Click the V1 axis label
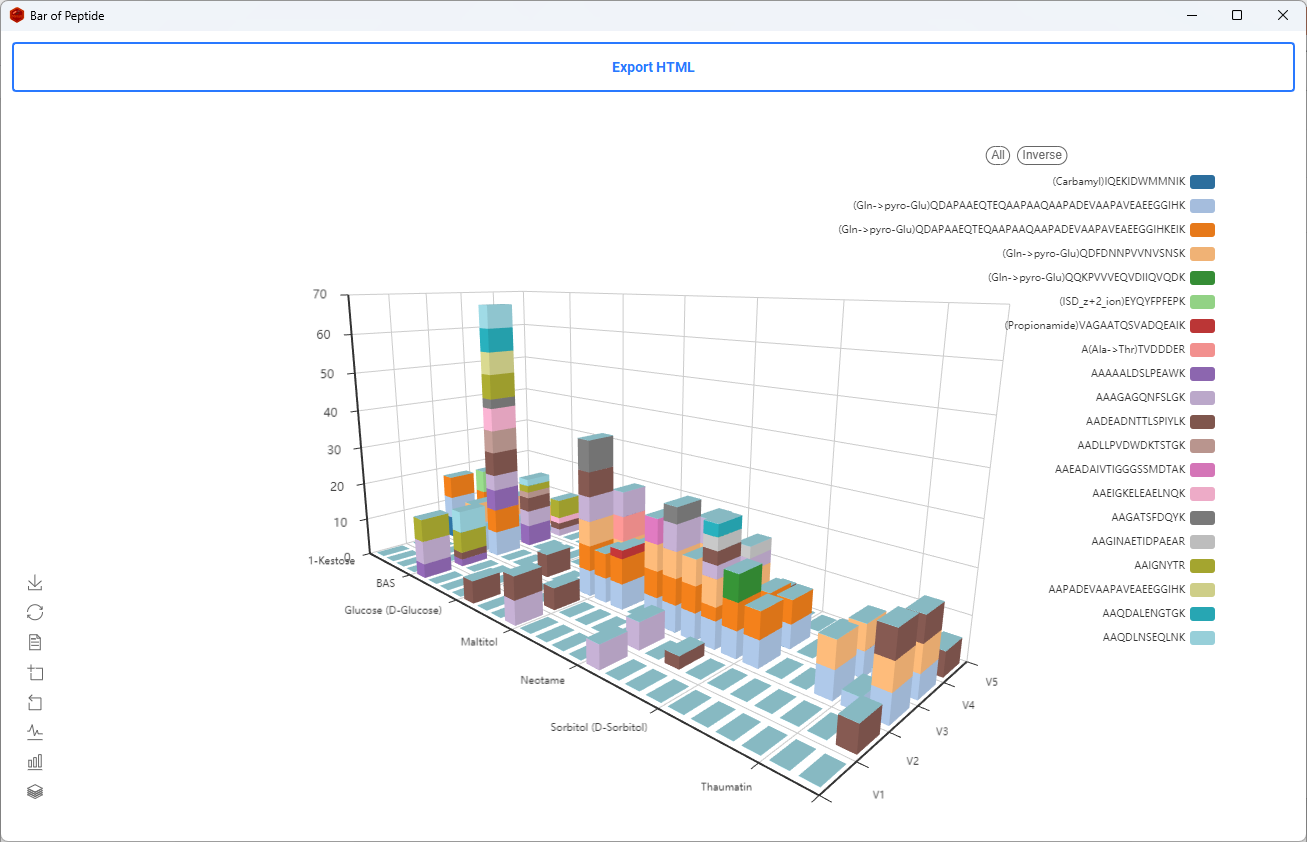 pyautogui.click(x=879, y=796)
